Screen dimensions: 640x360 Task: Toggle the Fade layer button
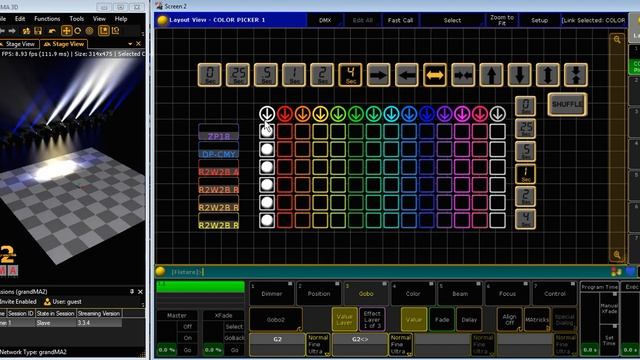[x=442, y=320]
